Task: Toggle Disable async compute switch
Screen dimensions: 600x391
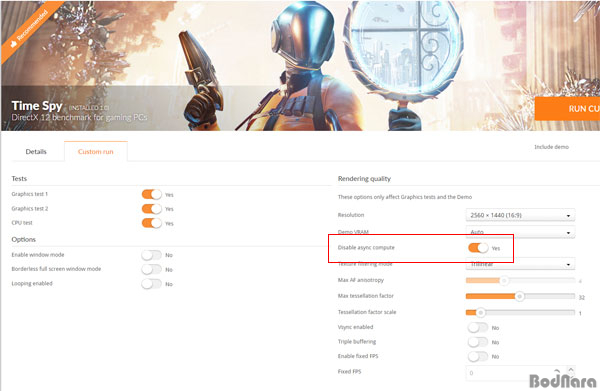Action: pos(478,248)
